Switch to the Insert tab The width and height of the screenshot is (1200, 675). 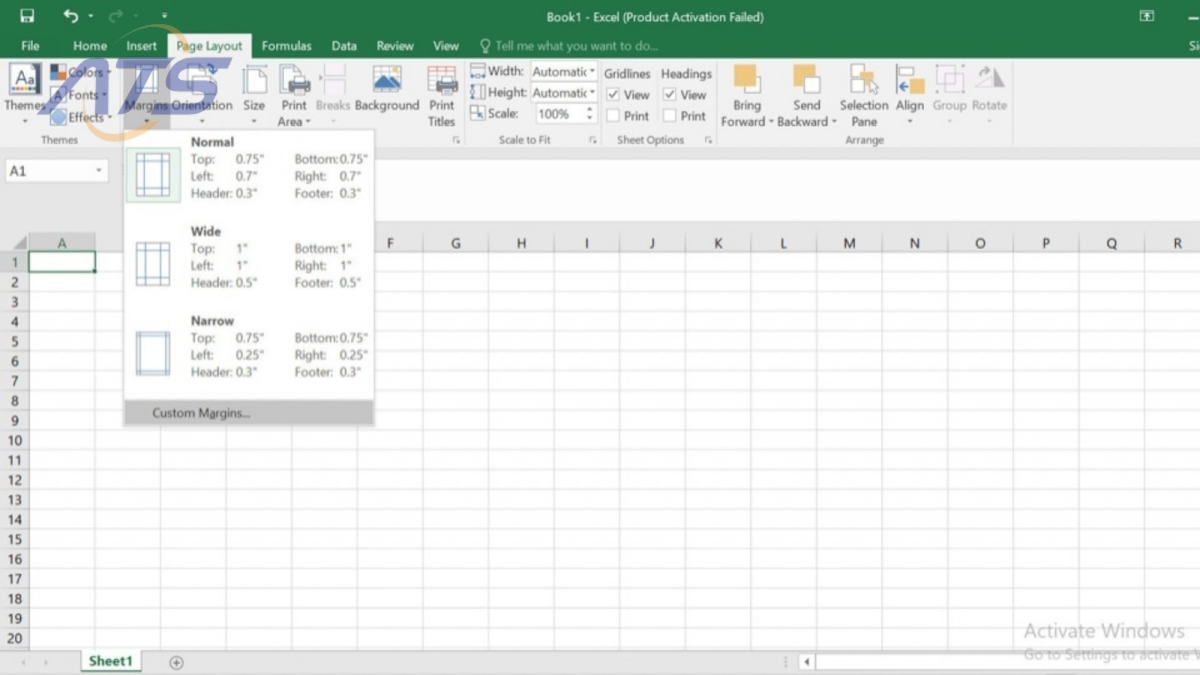point(141,46)
